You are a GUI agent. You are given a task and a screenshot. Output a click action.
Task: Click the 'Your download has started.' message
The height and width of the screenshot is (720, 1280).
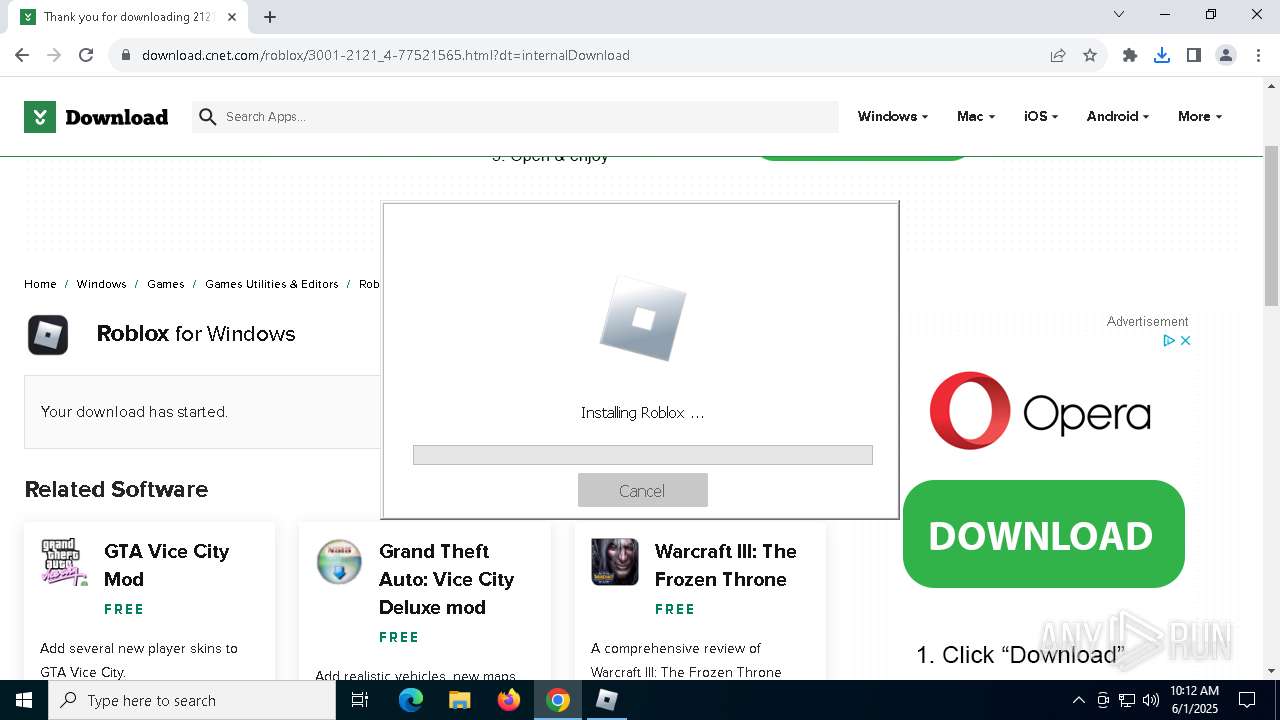[134, 412]
